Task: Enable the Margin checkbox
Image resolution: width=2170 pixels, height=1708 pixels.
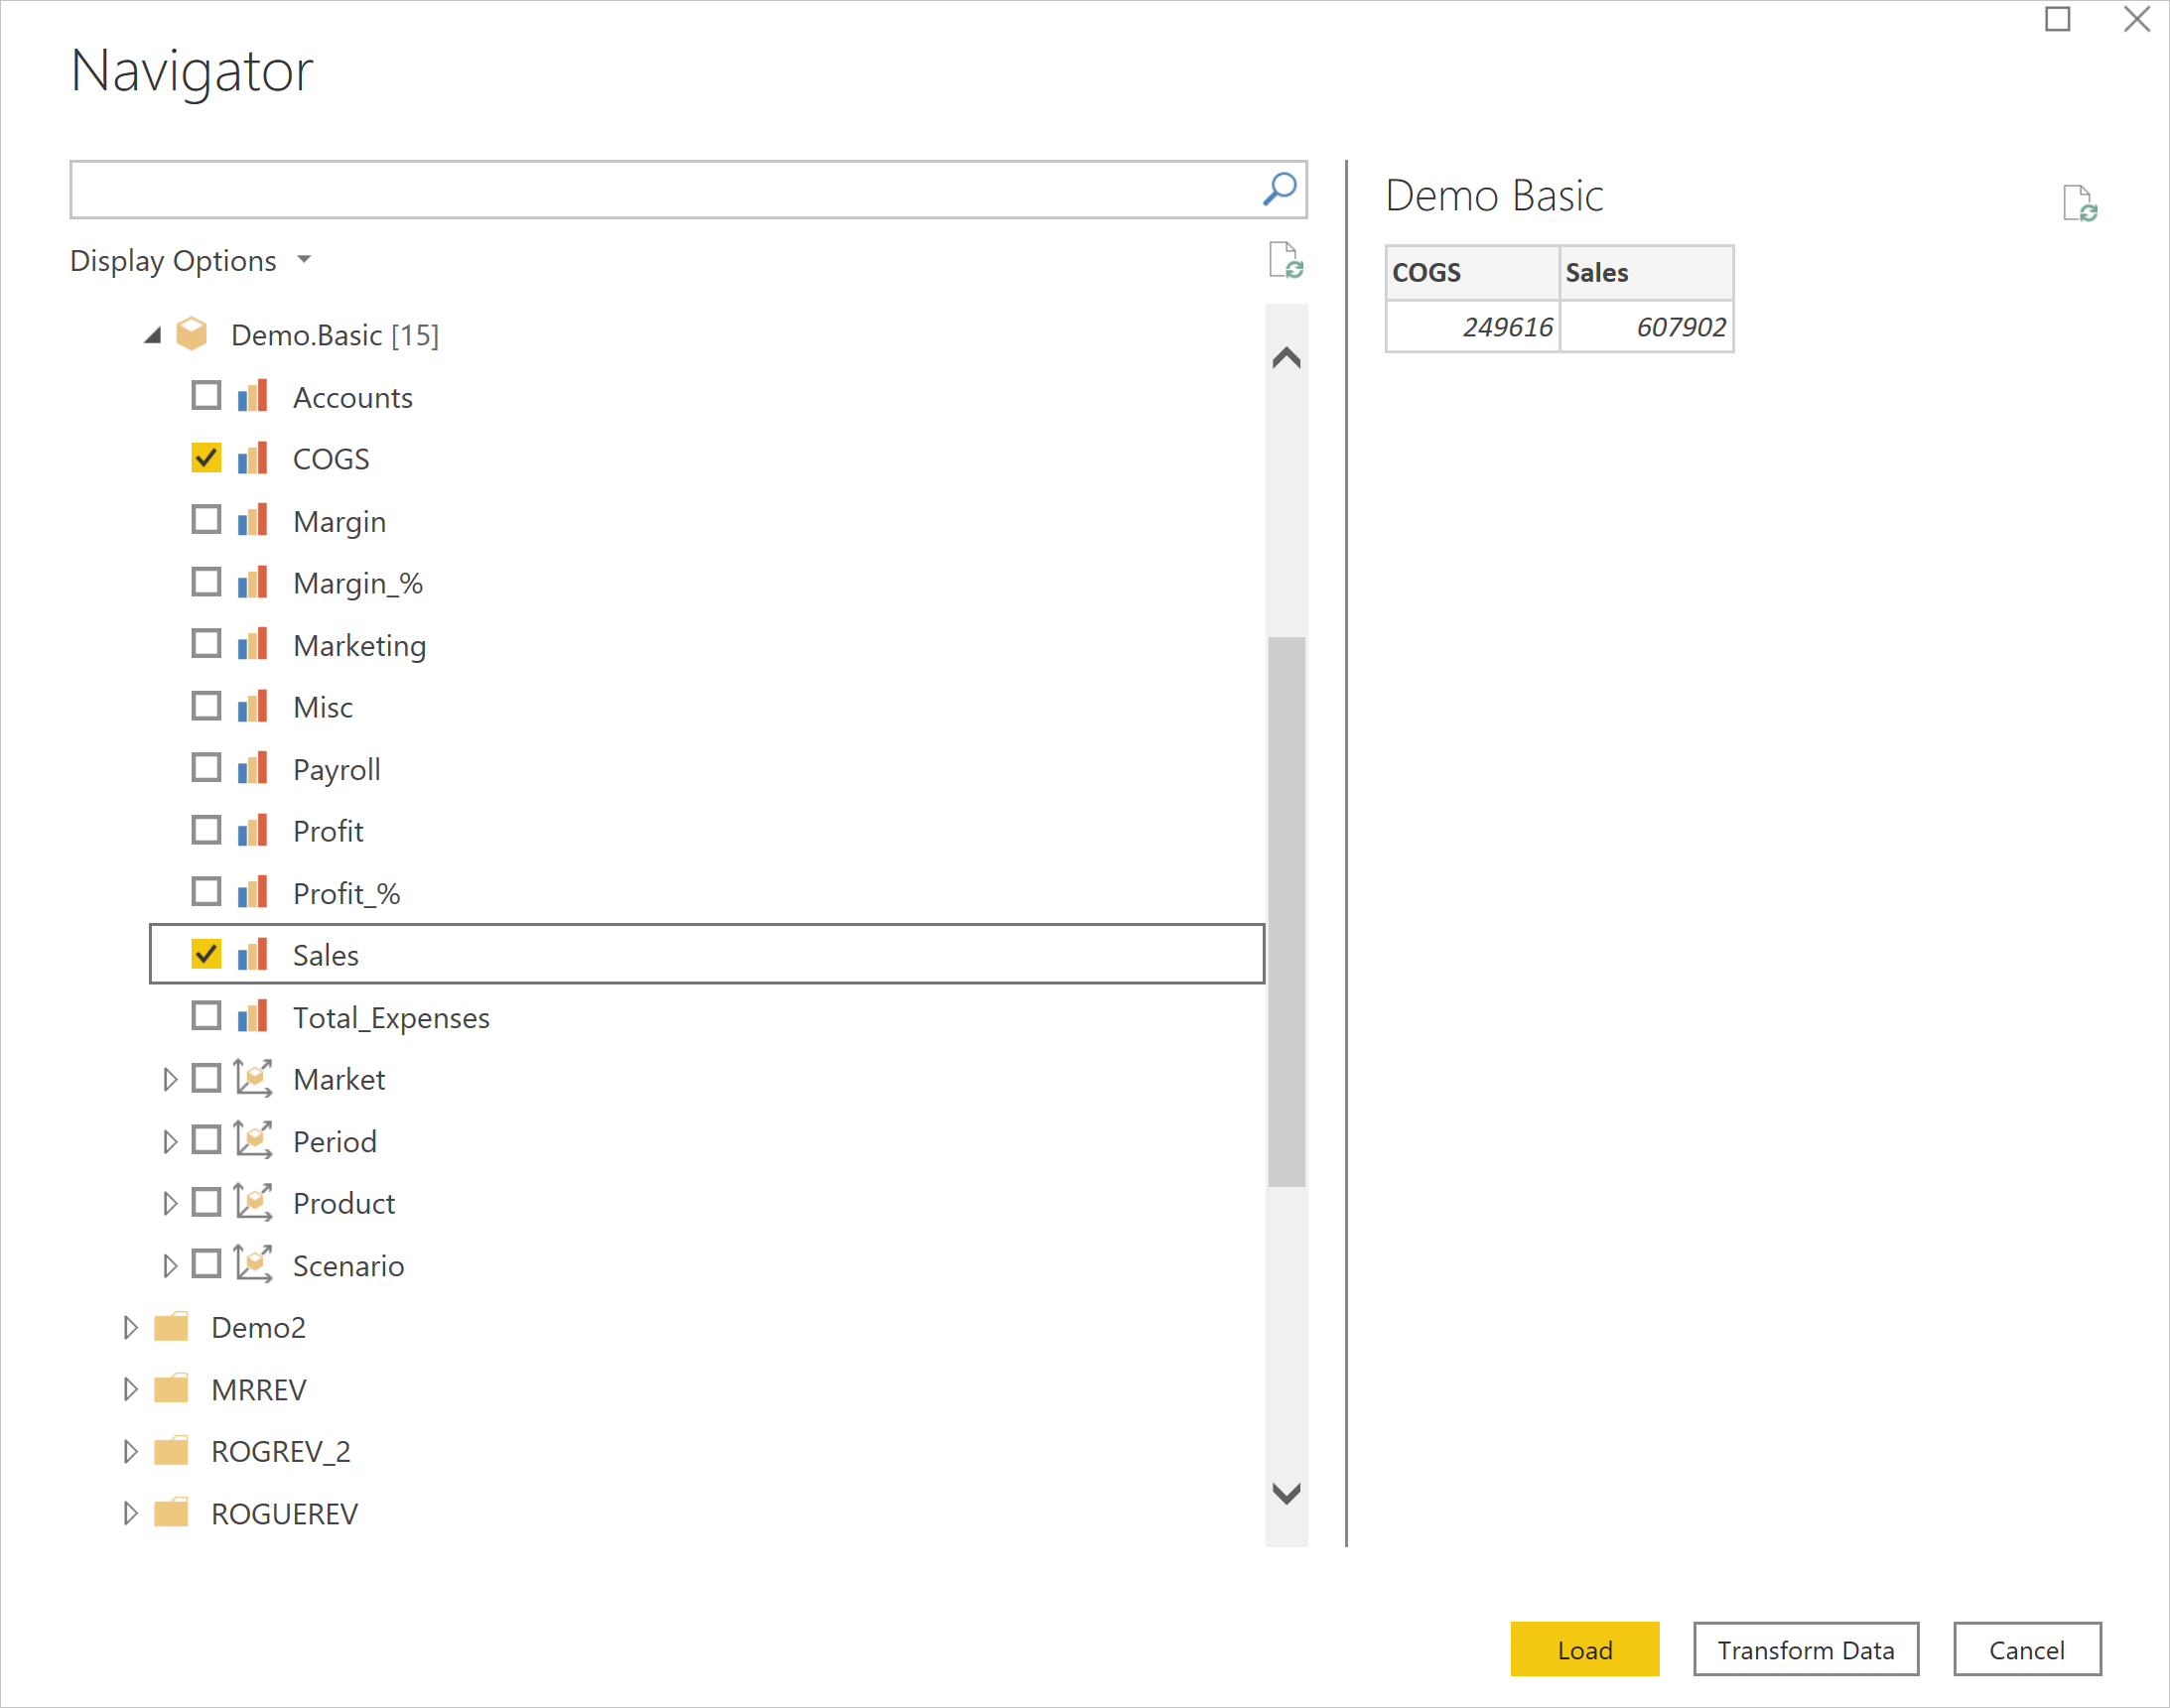Action: click(206, 518)
